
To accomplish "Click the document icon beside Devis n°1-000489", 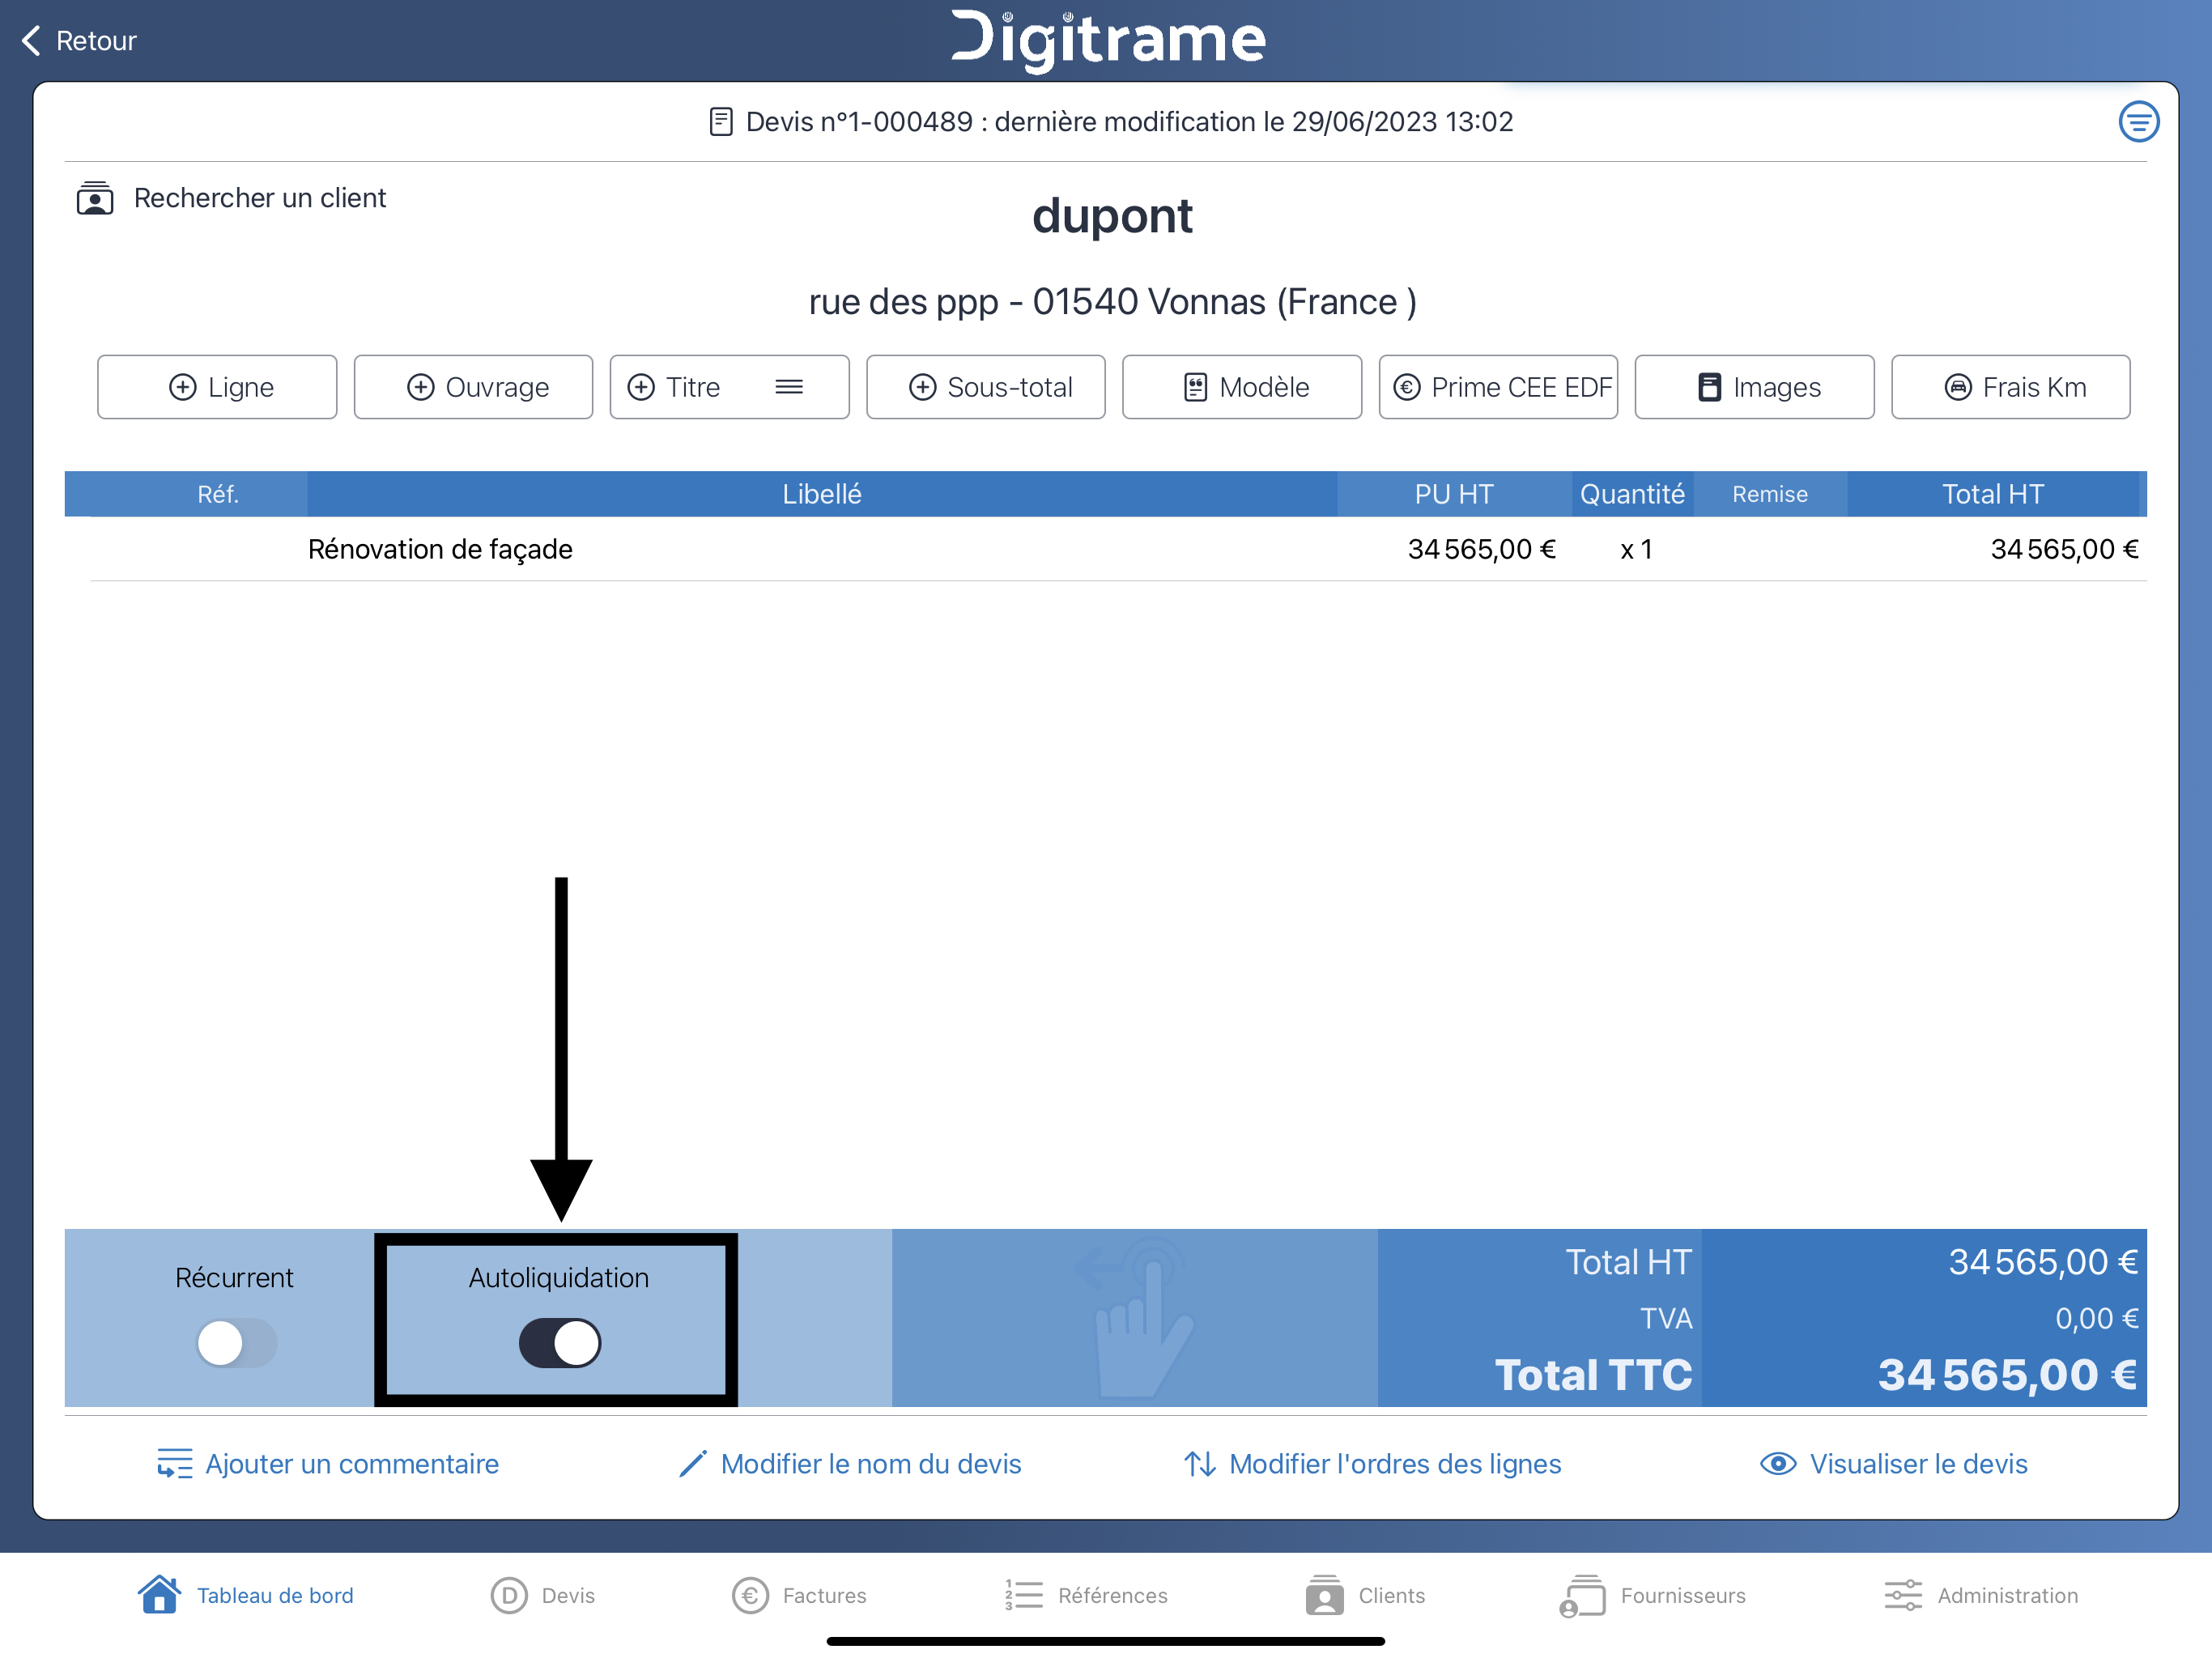I will [721, 122].
